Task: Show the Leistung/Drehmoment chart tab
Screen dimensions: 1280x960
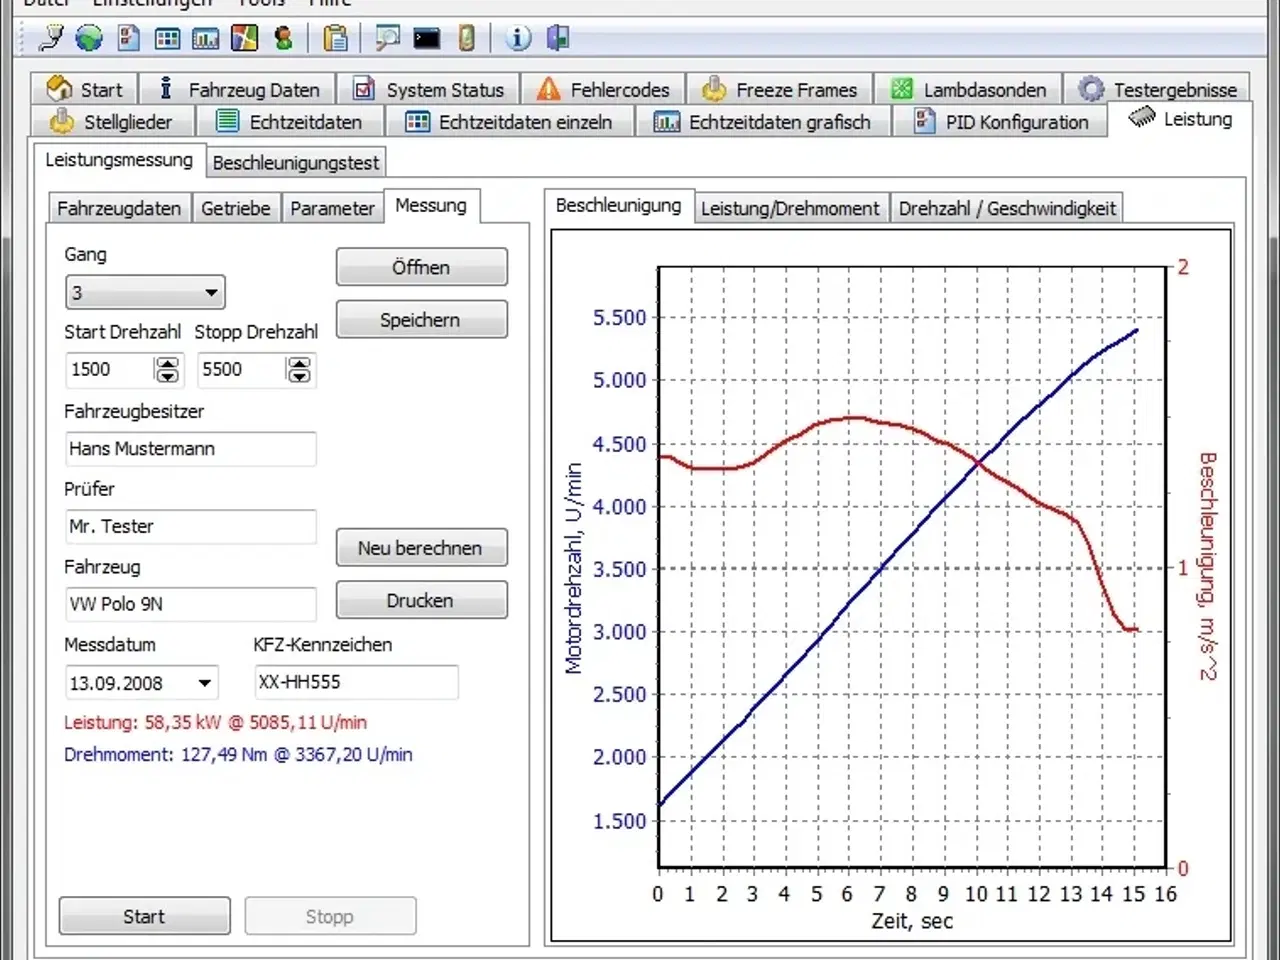Action: pos(790,208)
